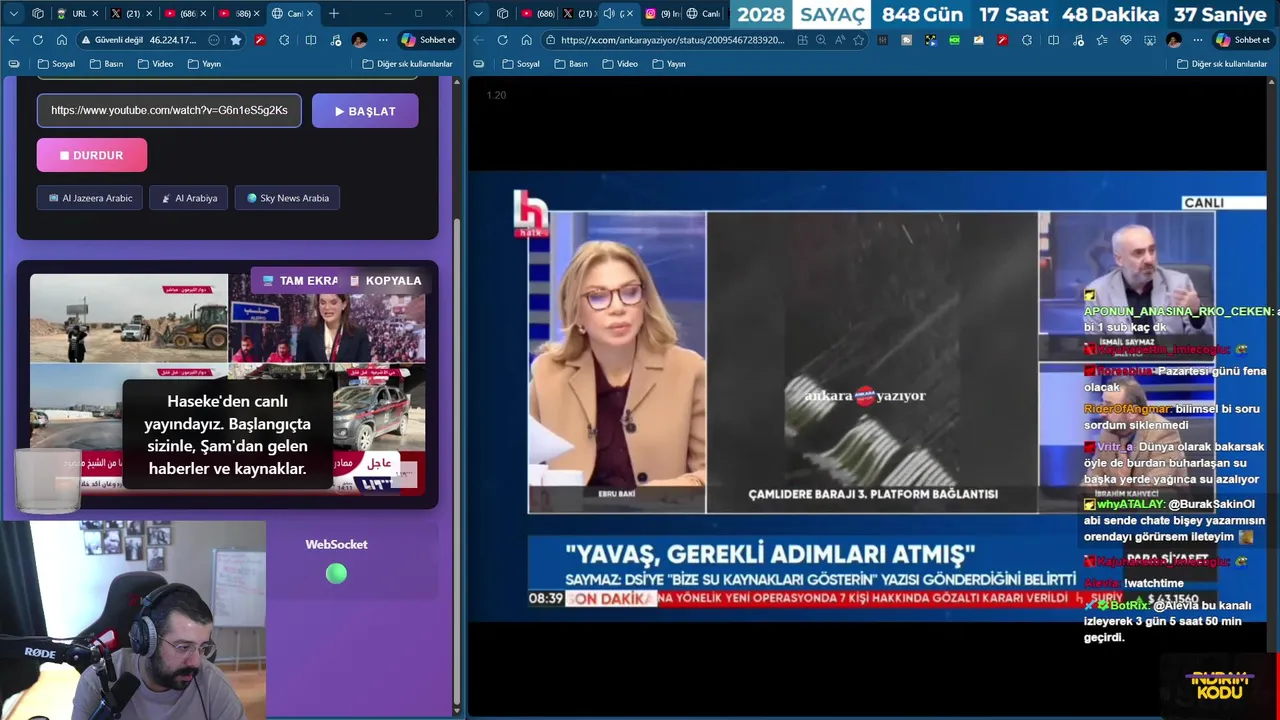
Task: Expand Diğer sık kullanılanlar in the 46.224 window
Action: click(408, 64)
